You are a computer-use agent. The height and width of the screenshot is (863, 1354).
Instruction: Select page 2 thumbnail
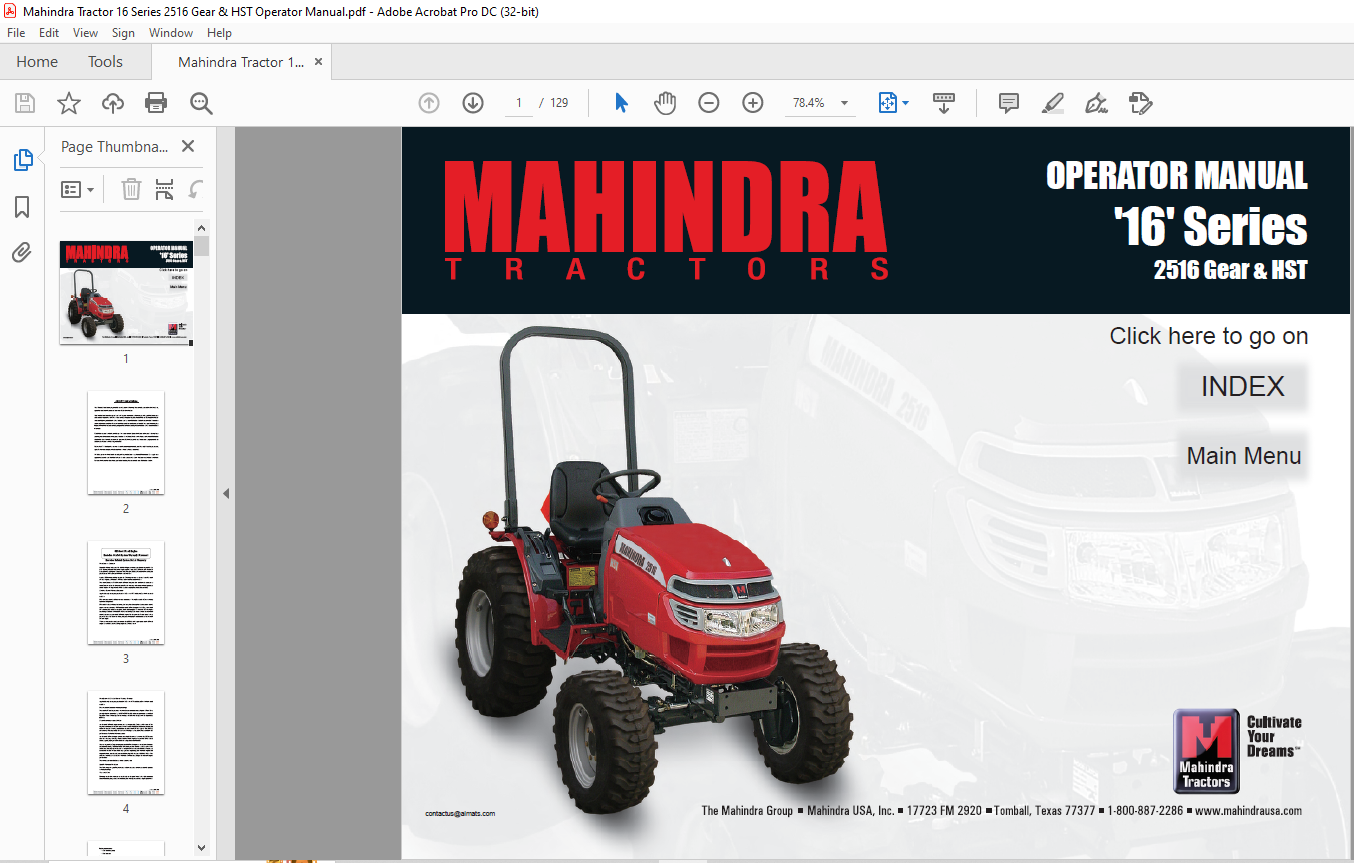click(x=126, y=443)
